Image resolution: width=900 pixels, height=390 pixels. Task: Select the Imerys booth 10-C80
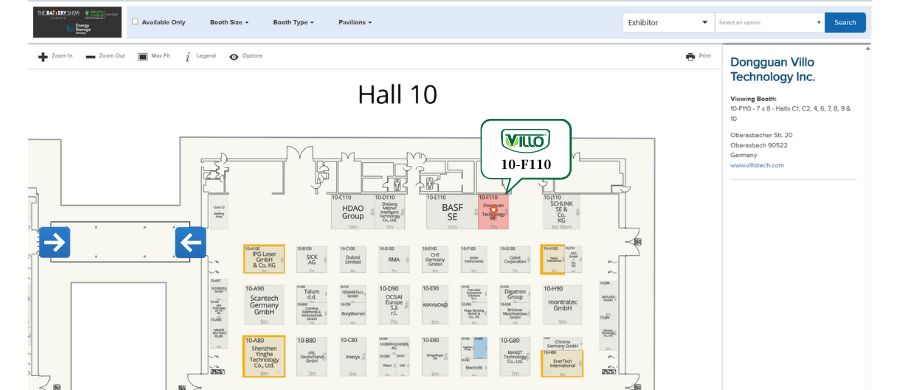pos(352,357)
